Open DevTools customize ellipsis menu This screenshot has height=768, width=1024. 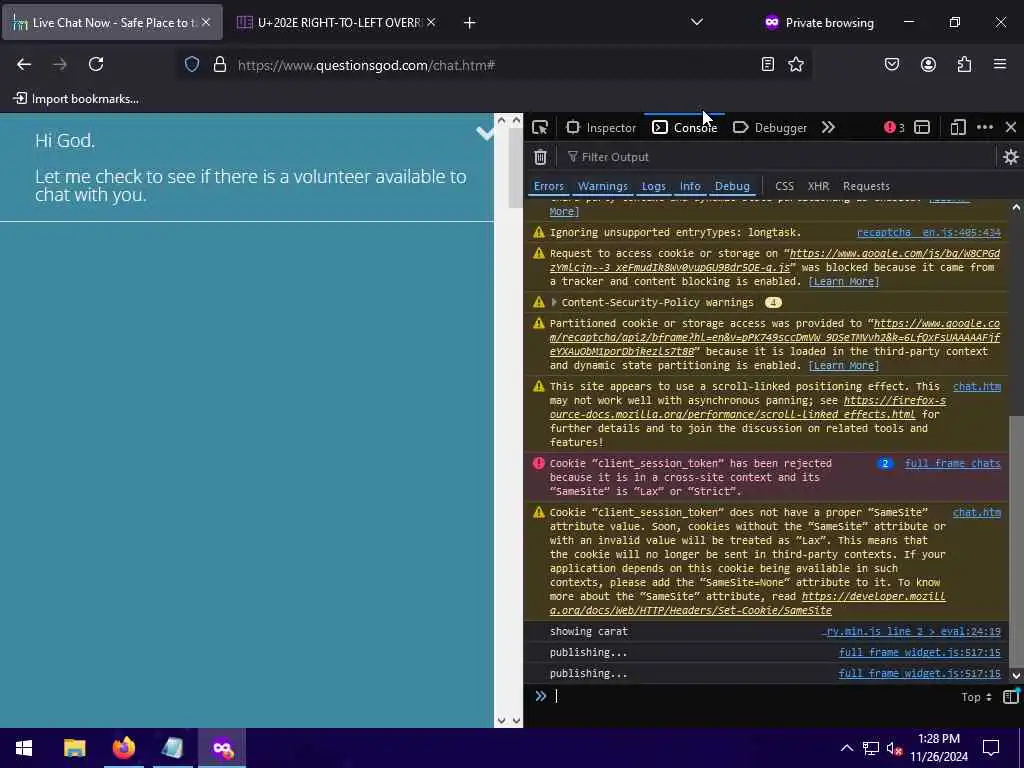pyautogui.click(x=985, y=127)
